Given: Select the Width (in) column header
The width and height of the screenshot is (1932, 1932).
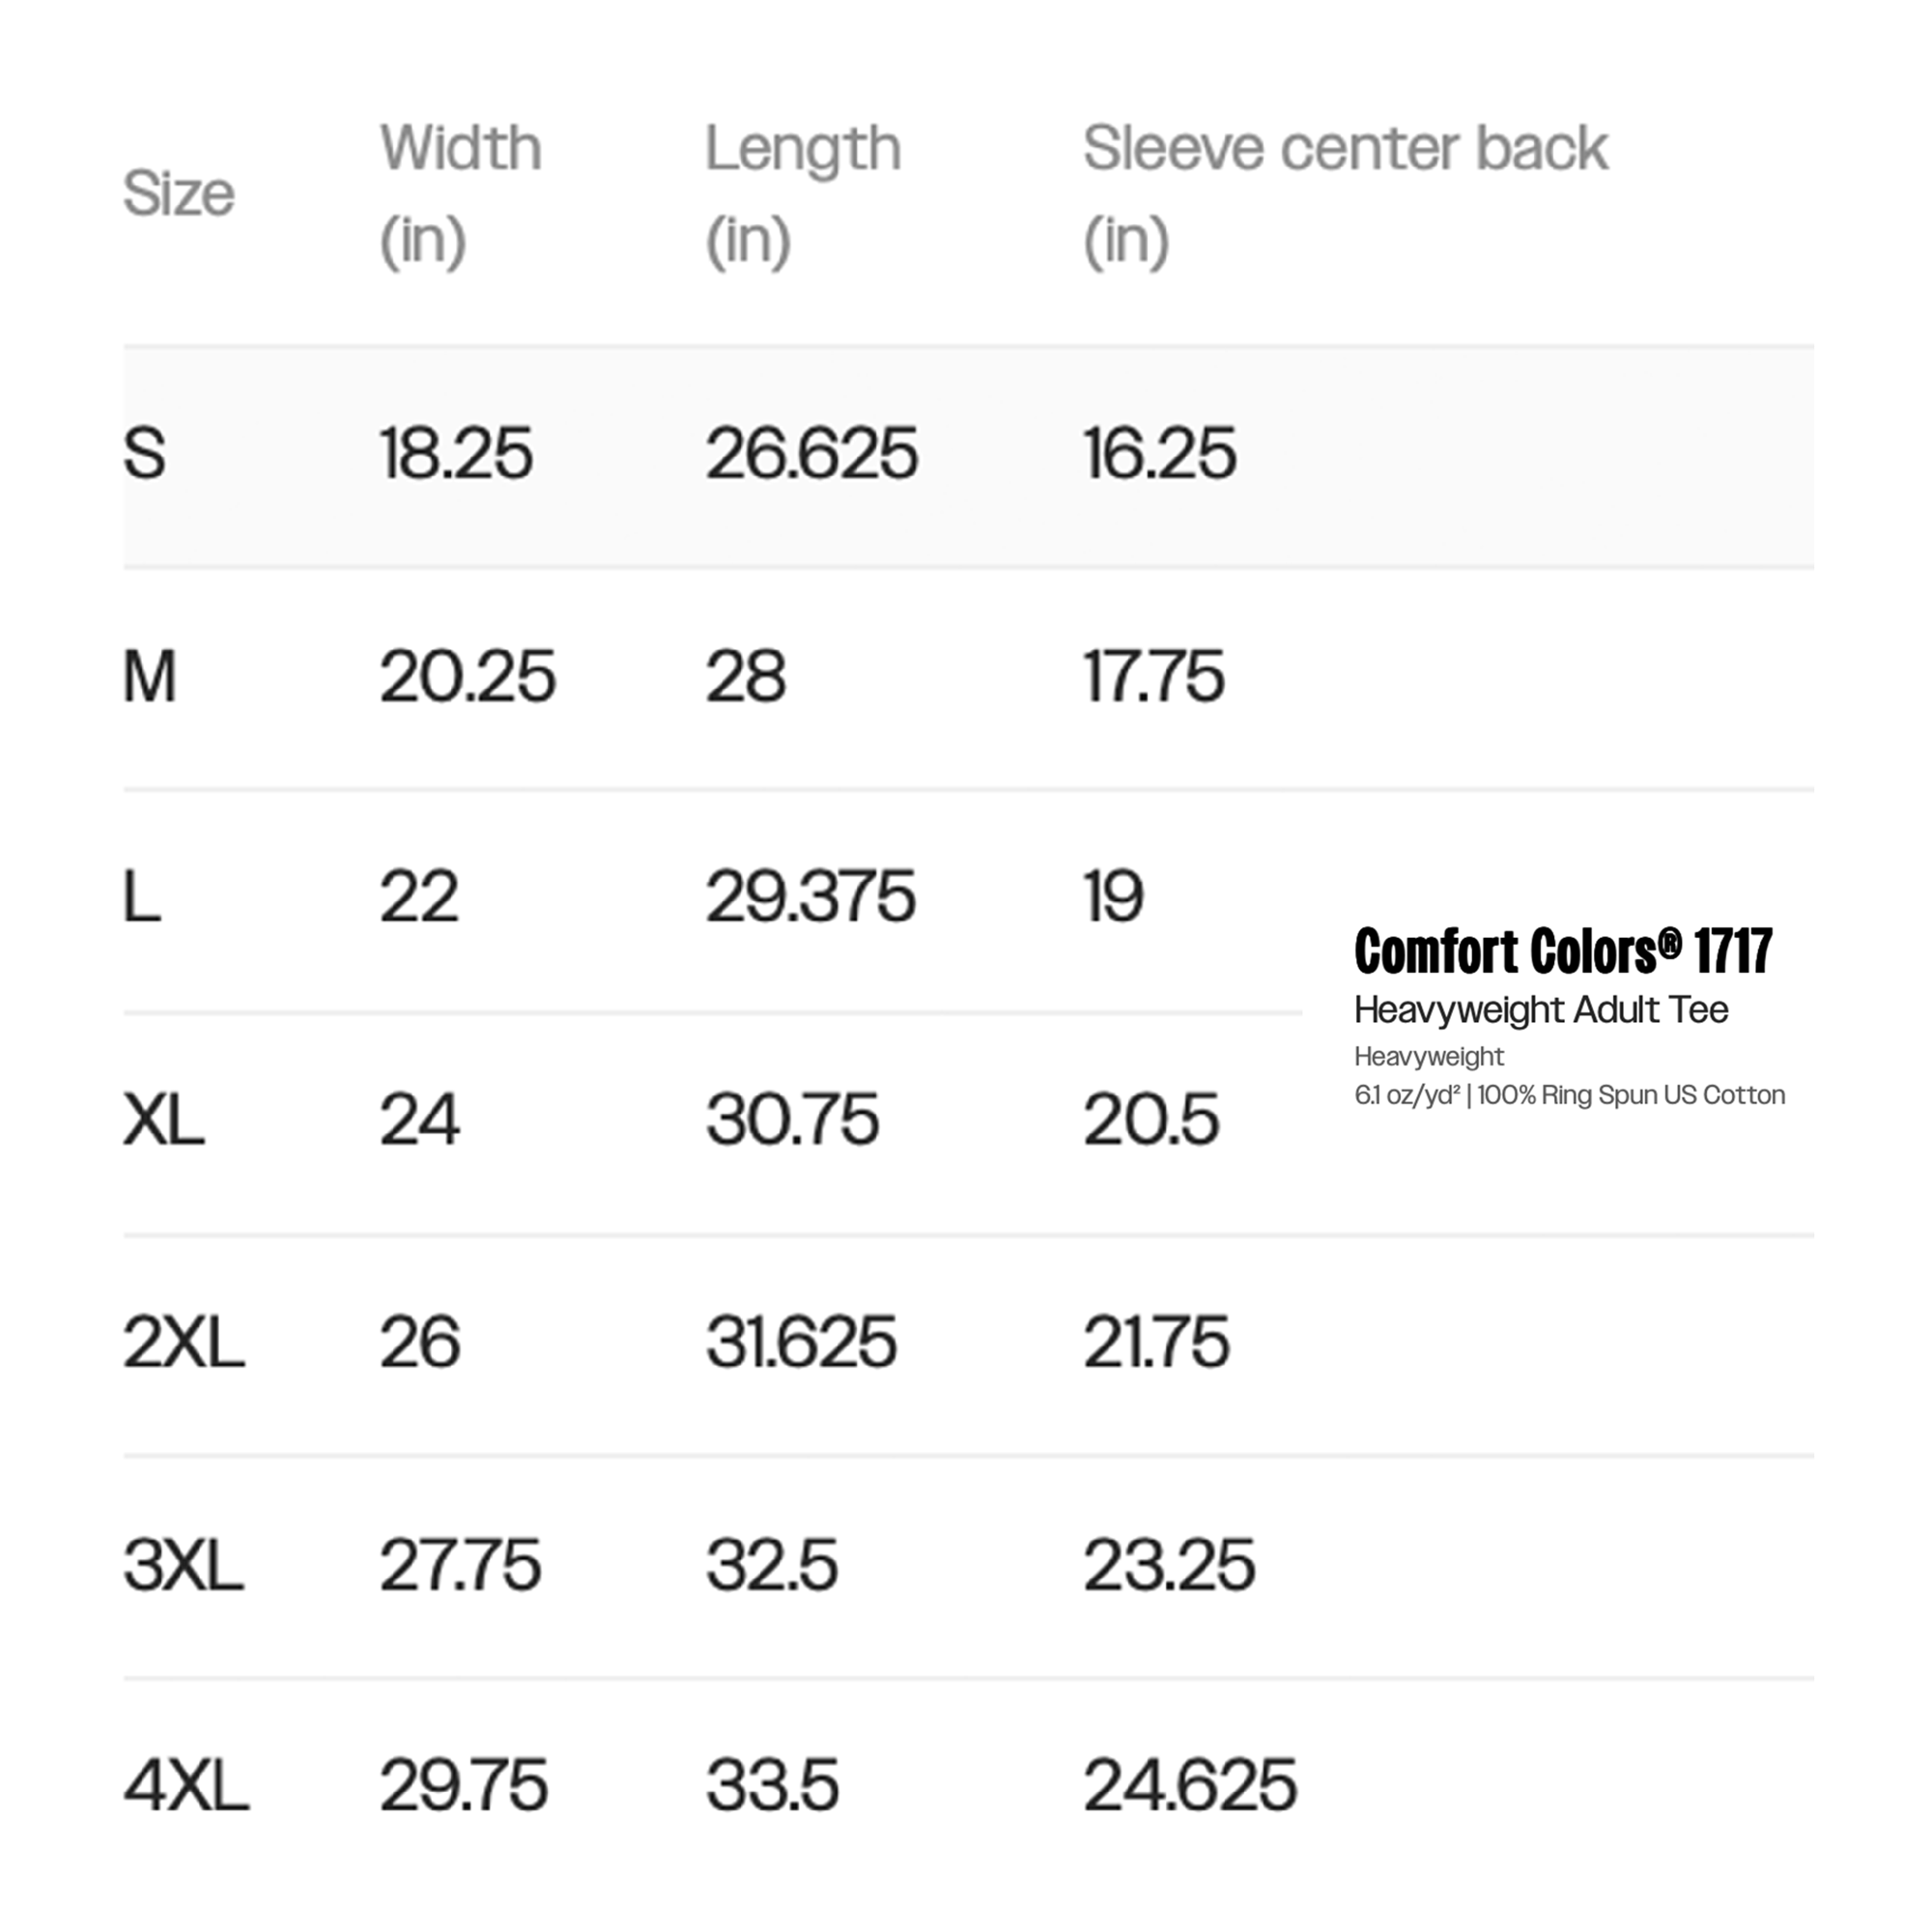Looking at the screenshot, I should click(x=461, y=194).
